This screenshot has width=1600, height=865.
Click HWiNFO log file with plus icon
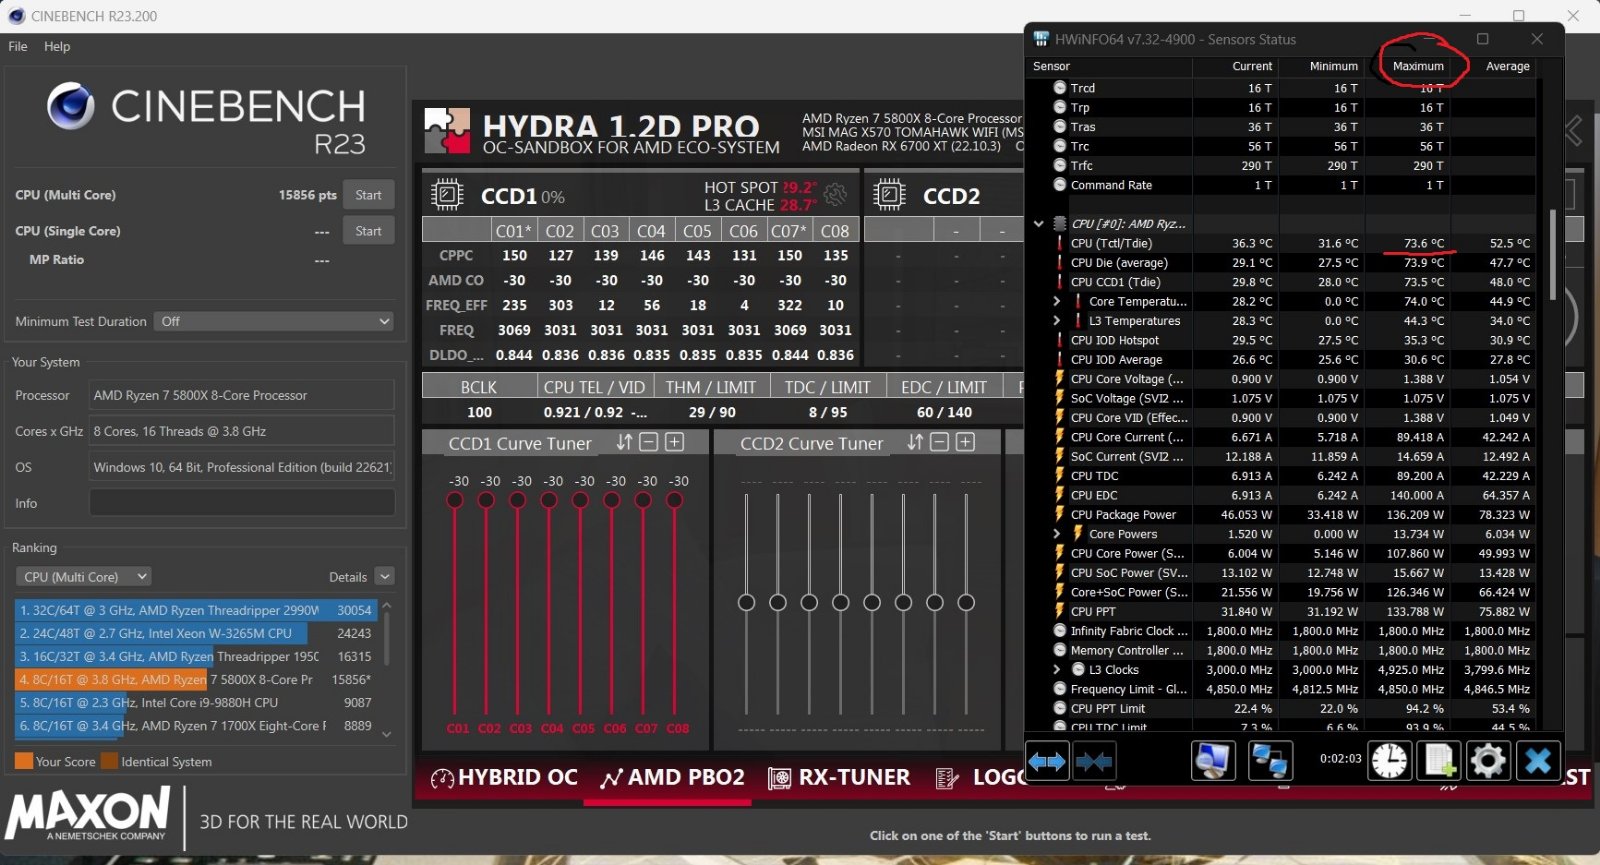click(1438, 761)
